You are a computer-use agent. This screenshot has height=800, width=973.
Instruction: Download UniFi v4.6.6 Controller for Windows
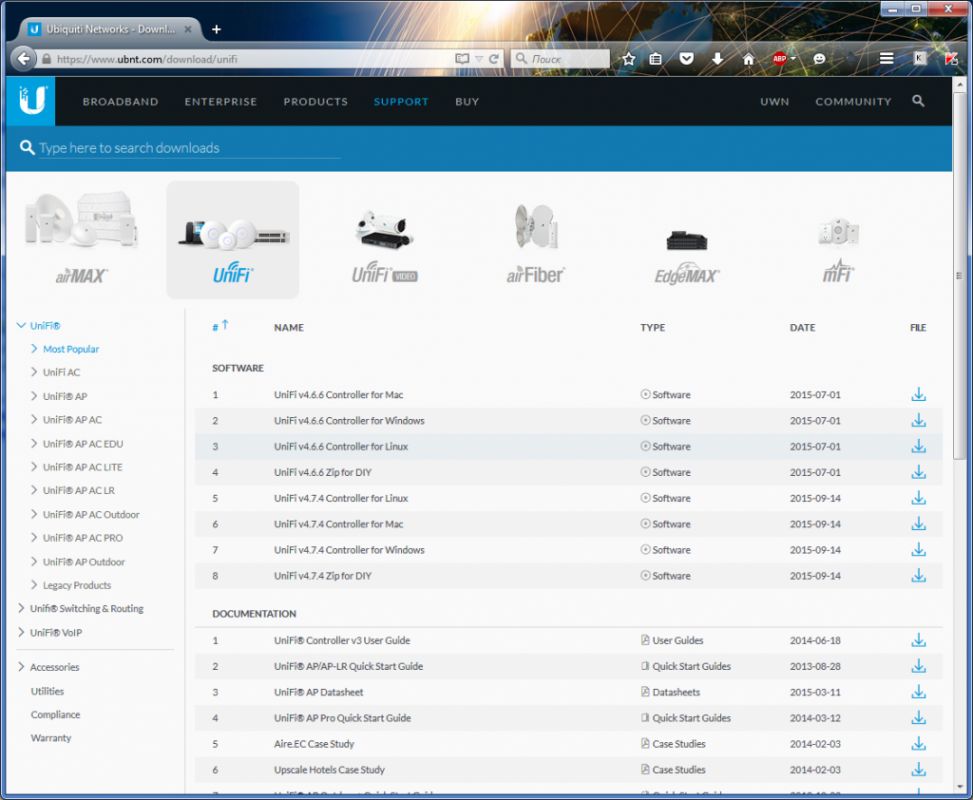point(918,421)
